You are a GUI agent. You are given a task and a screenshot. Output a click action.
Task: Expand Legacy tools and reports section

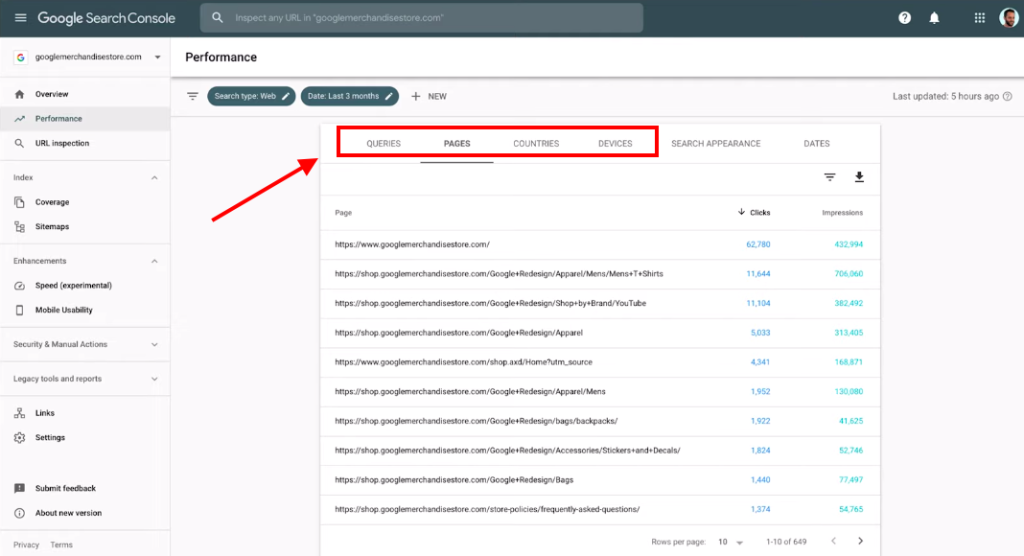[x=154, y=379]
